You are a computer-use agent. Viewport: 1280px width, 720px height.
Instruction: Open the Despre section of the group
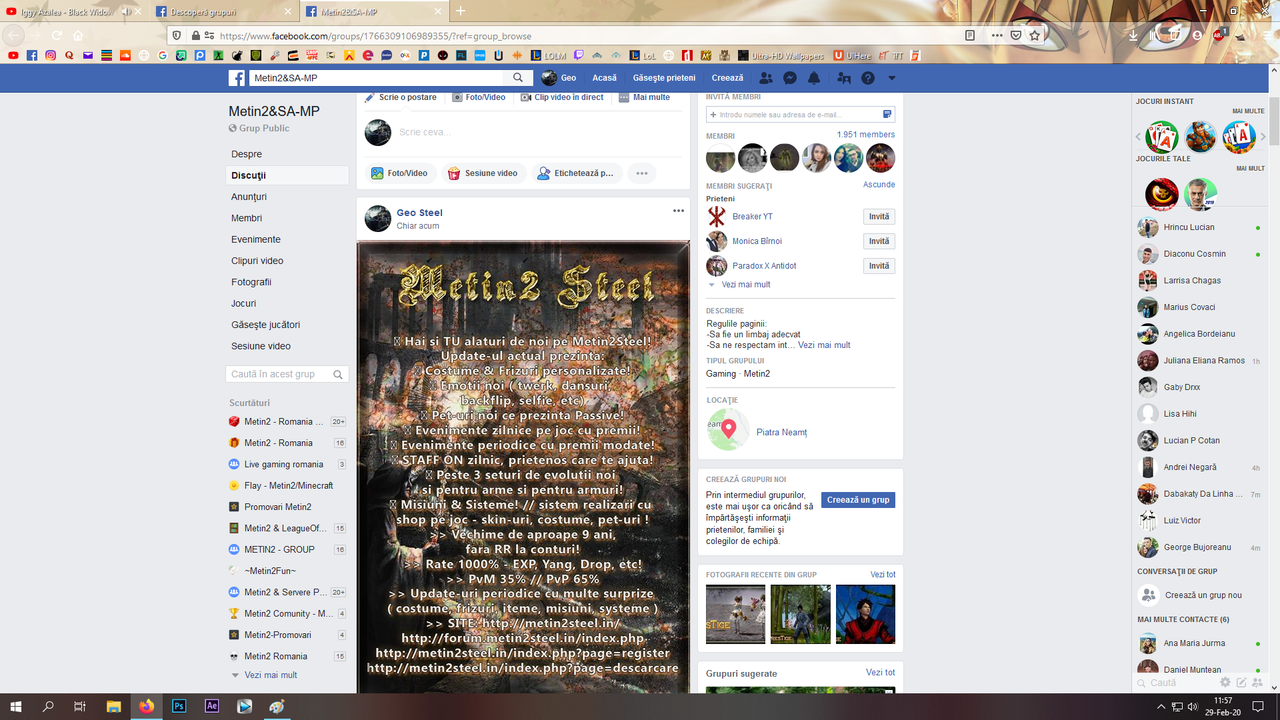[247, 154]
